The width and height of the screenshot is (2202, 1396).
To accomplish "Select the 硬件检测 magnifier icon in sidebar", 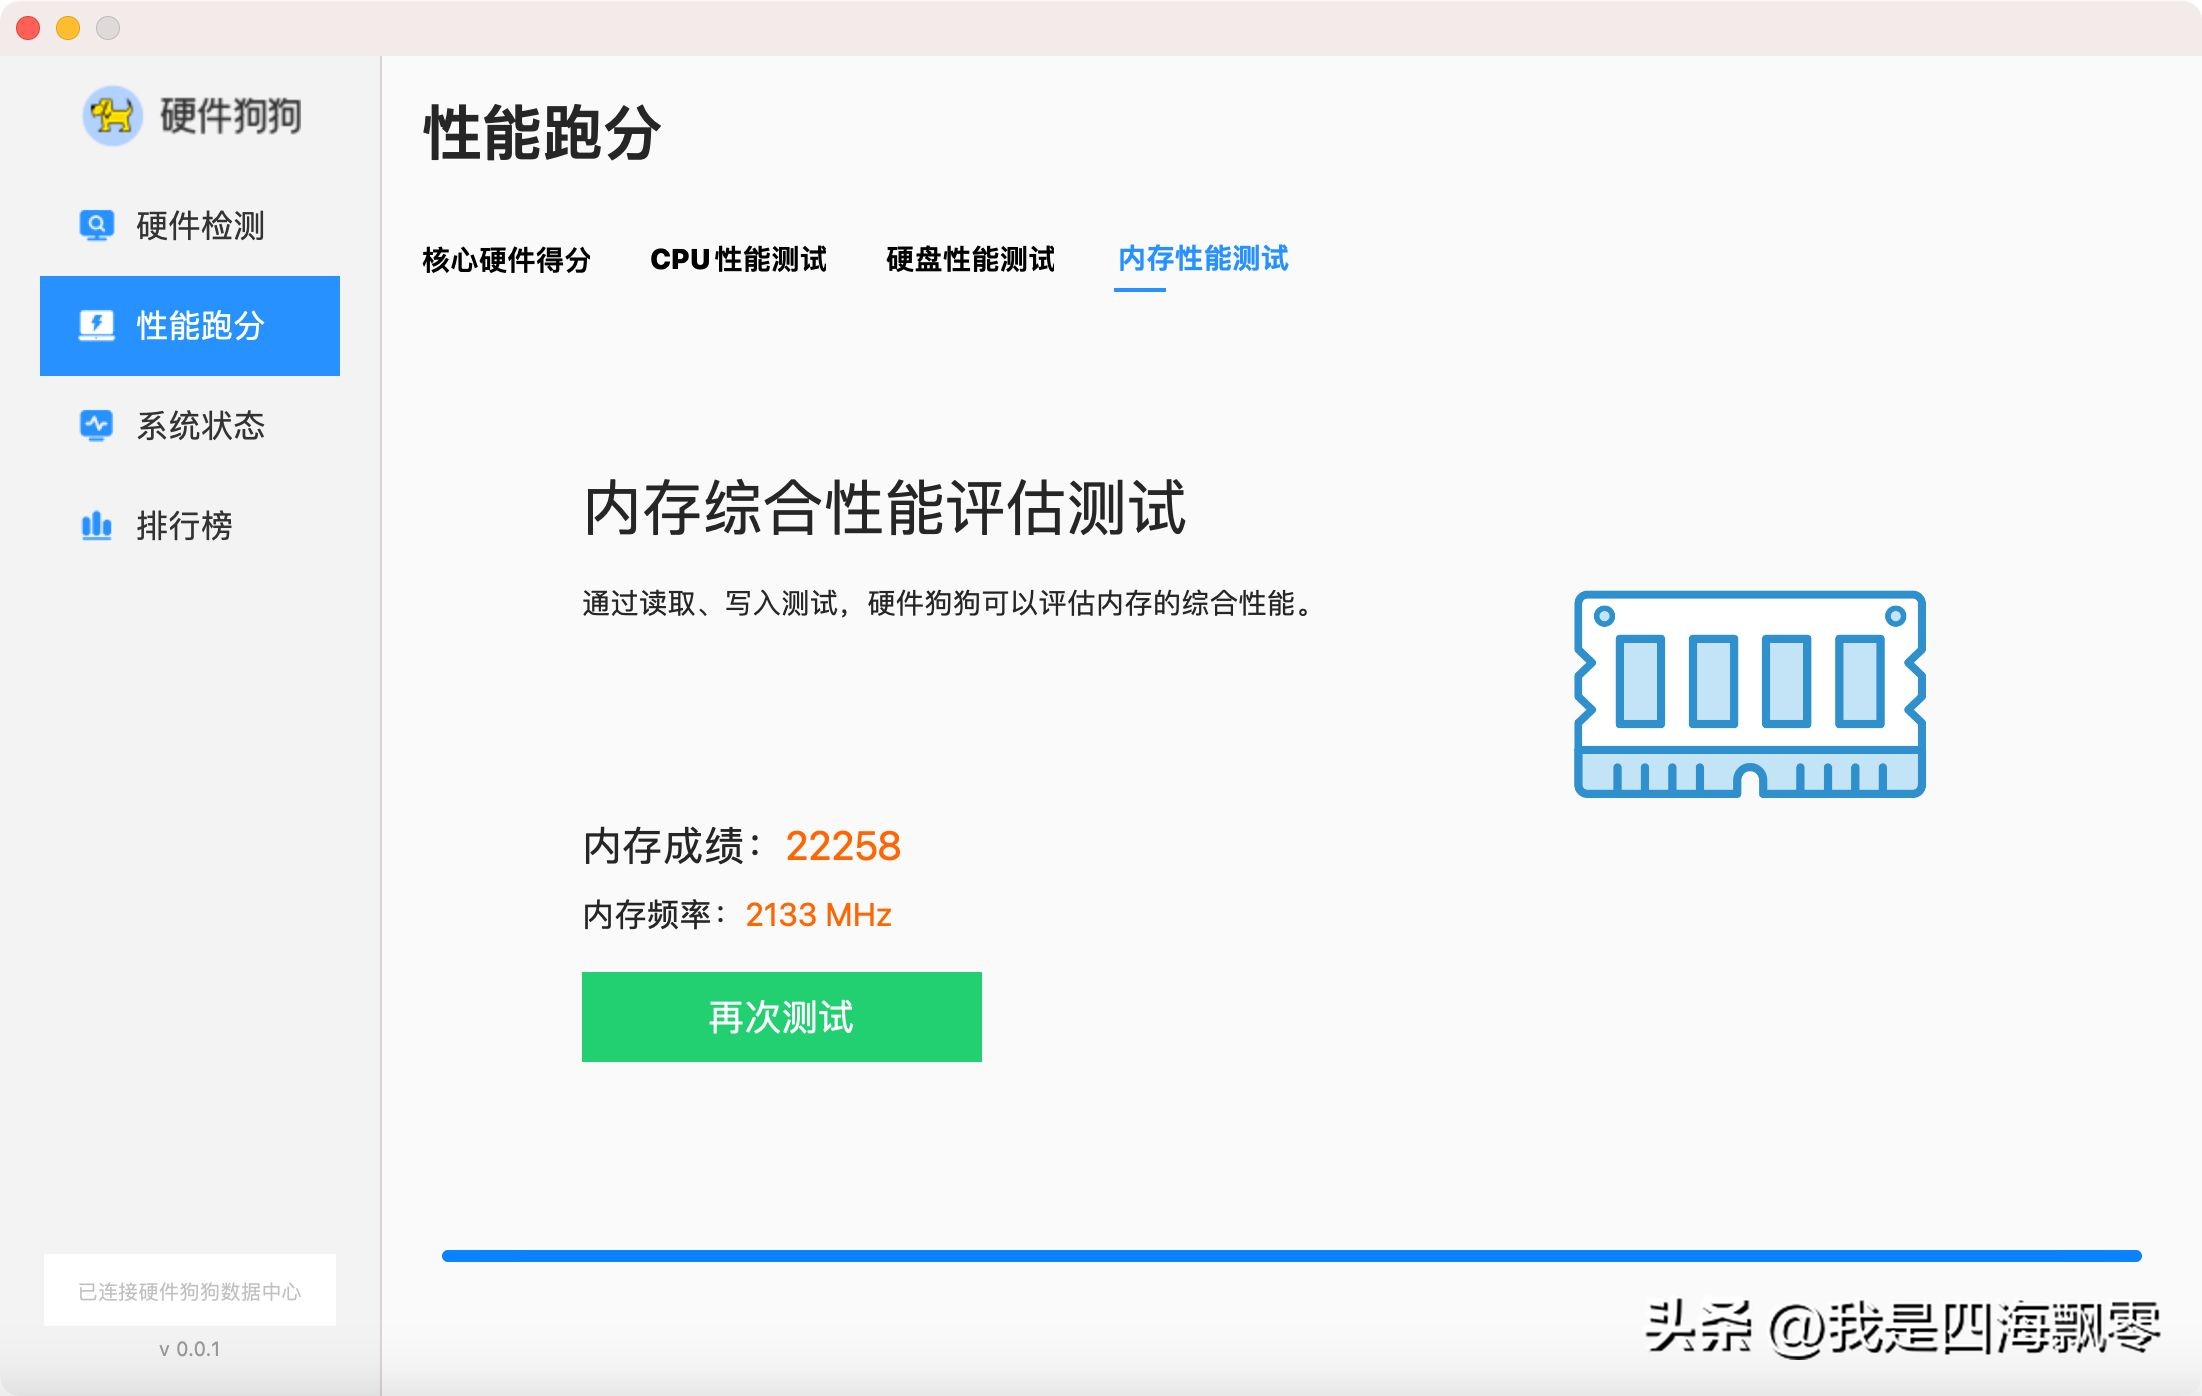I will [x=95, y=226].
